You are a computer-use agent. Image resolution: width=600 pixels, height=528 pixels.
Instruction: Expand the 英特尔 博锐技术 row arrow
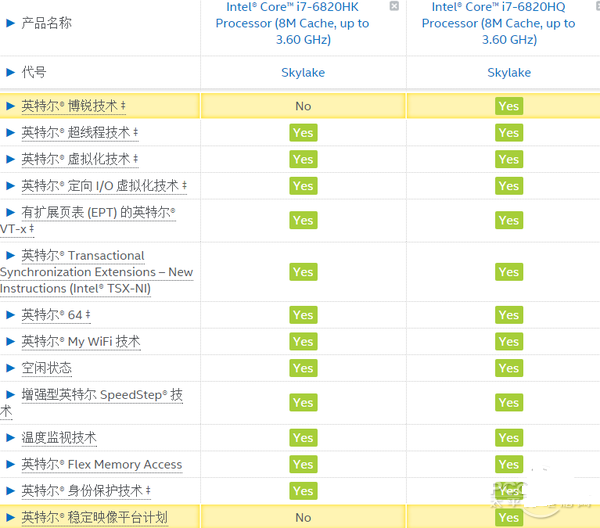pyautogui.click(x=10, y=106)
